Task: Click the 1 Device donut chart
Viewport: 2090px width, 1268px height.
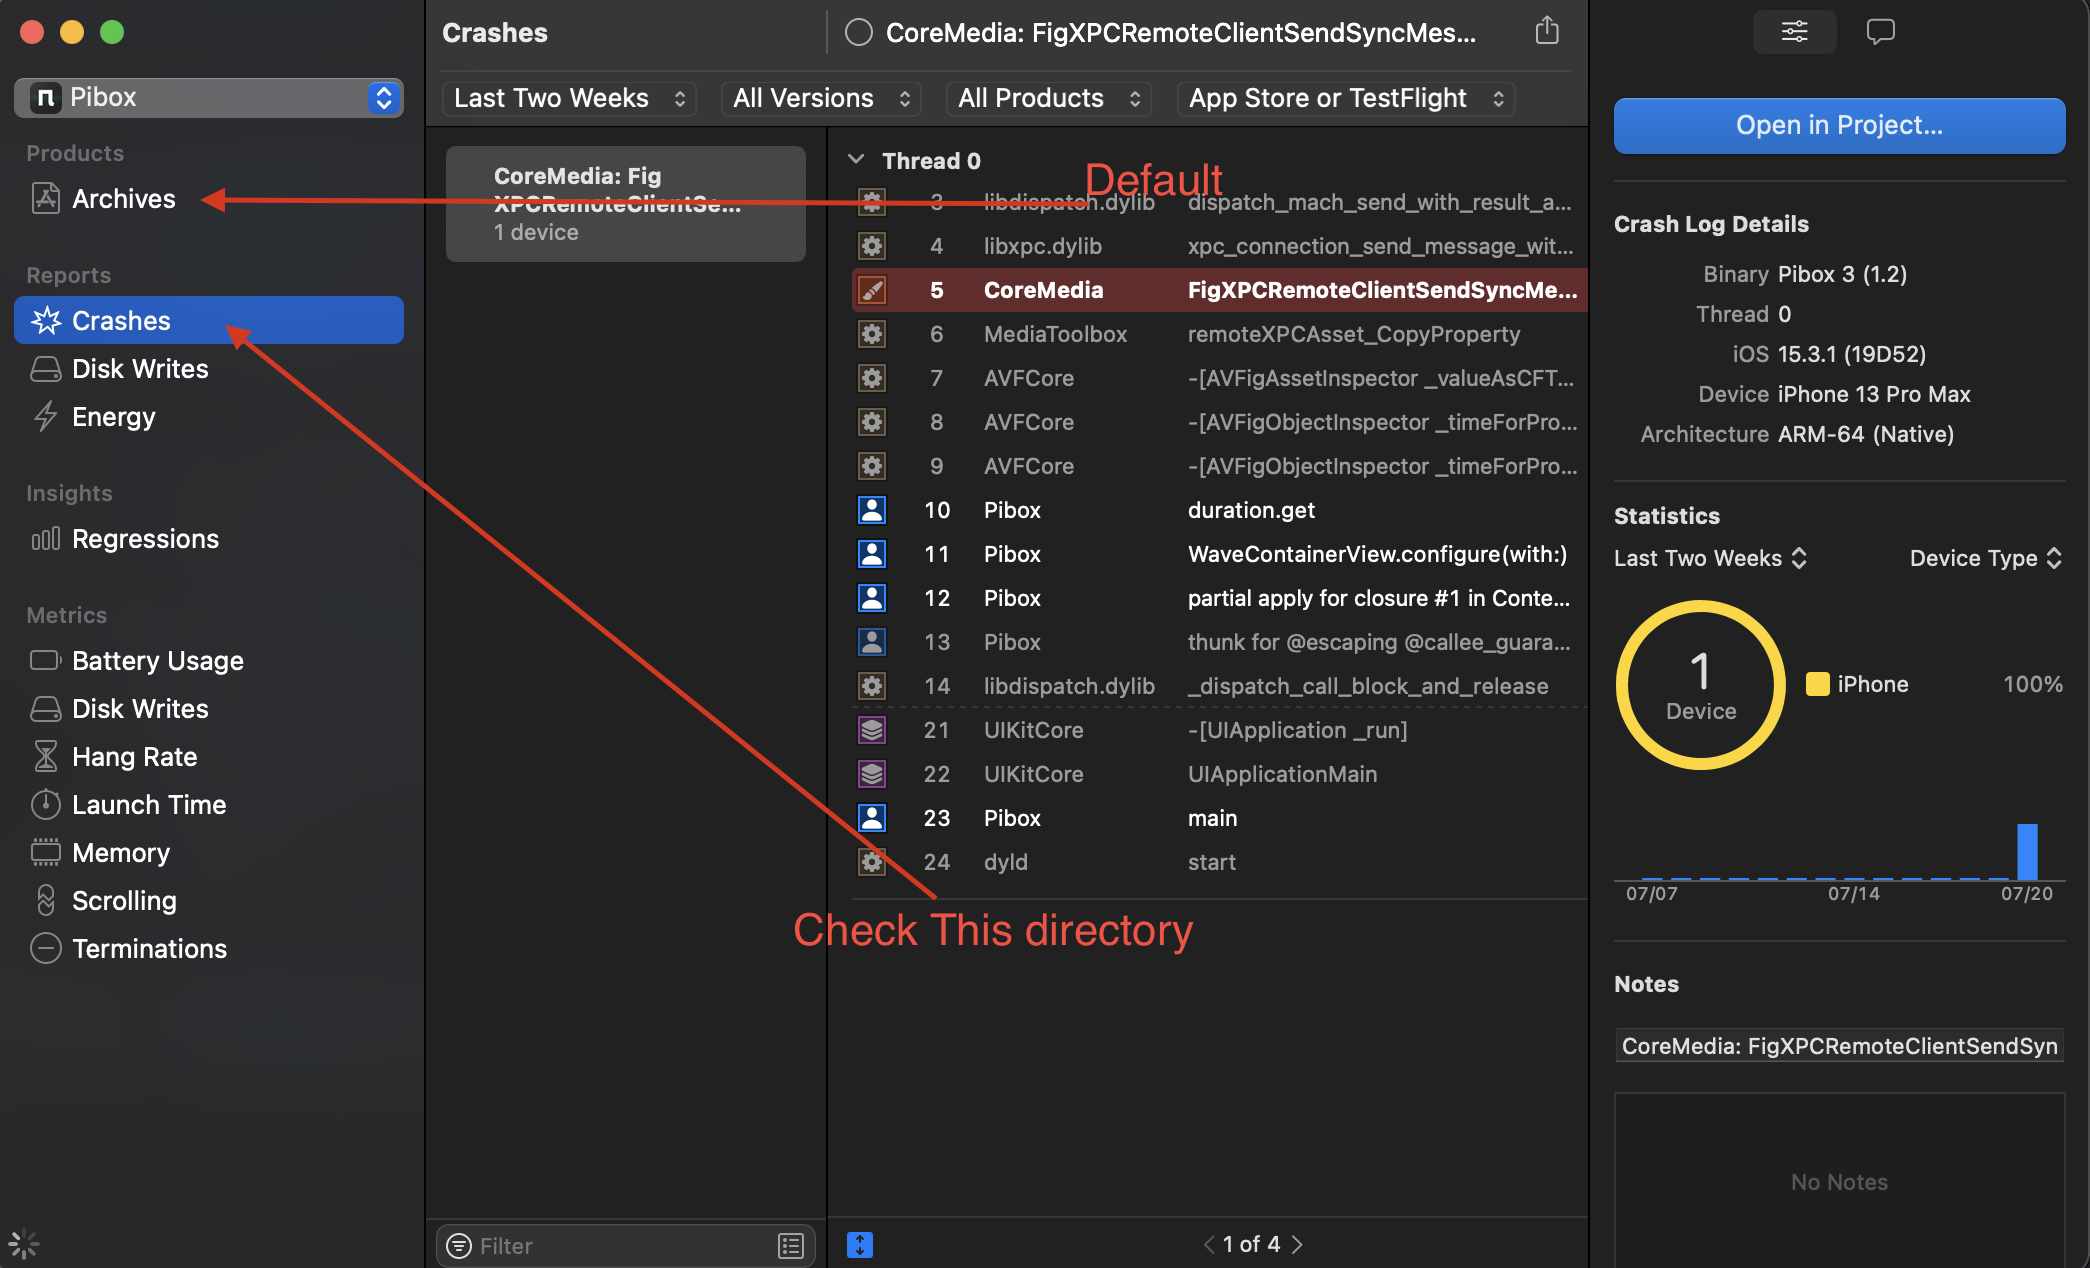Action: pyautogui.click(x=1700, y=685)
